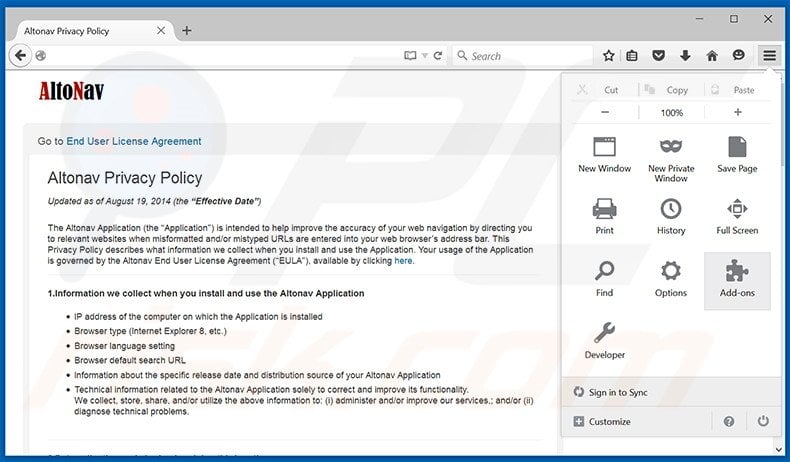Viewport: 790px width, 462px height.
Task: Click 'Browser language setting' bullet text
Action: [124, 346]
